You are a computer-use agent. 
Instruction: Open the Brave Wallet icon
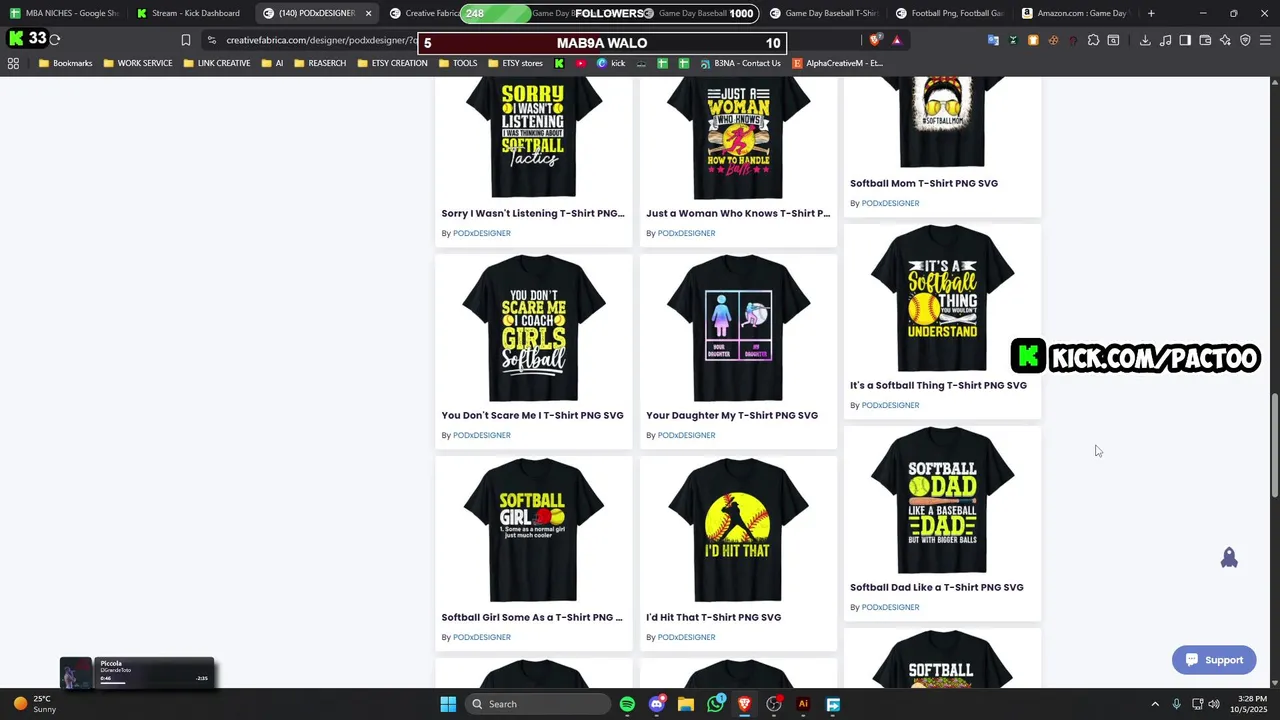(x=1205, y=40)
